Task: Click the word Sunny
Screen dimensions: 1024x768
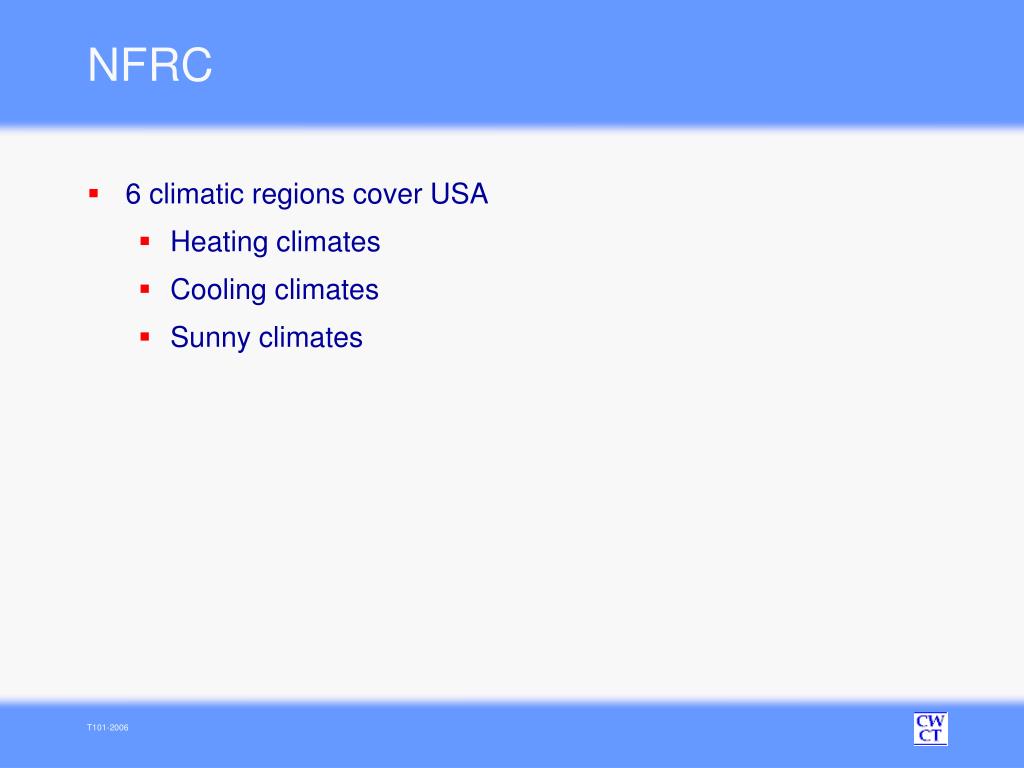Action: tap(210, 338)
